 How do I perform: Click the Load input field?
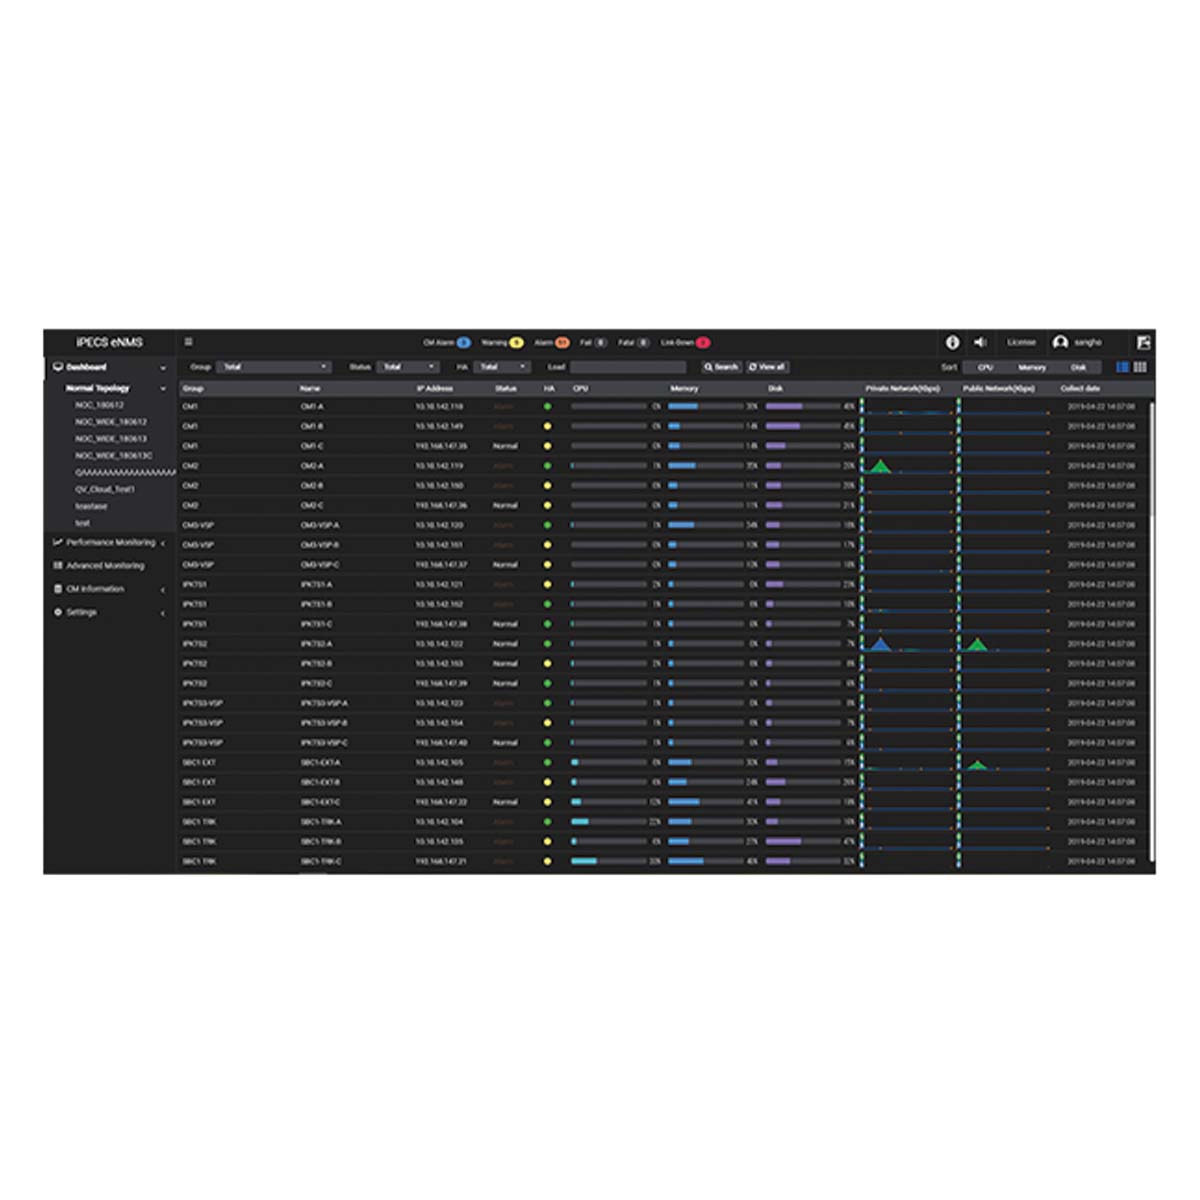[628, 367]
